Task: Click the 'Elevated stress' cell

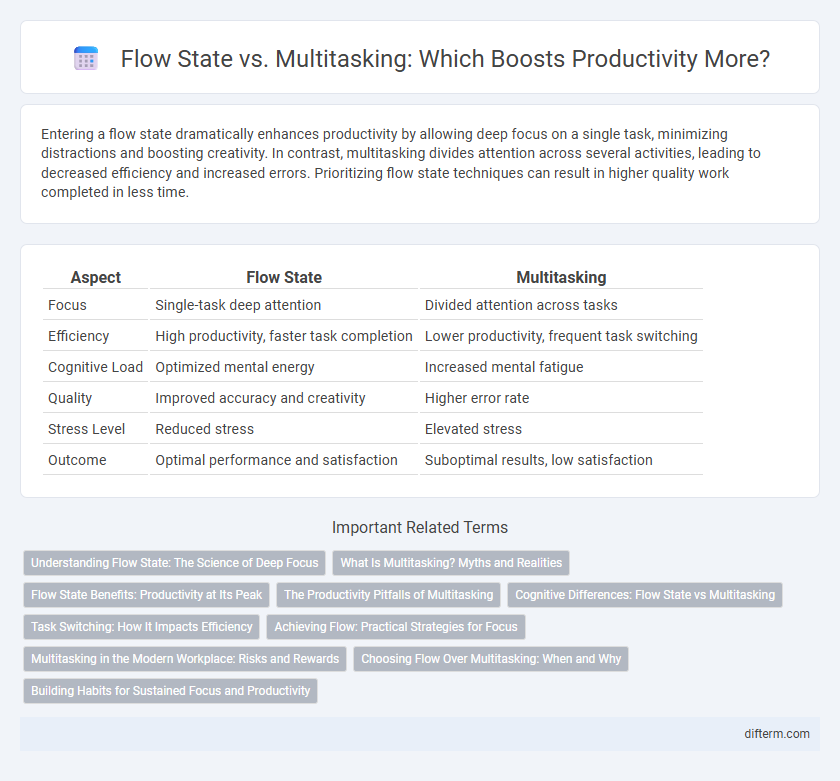Action: (473, 429)
